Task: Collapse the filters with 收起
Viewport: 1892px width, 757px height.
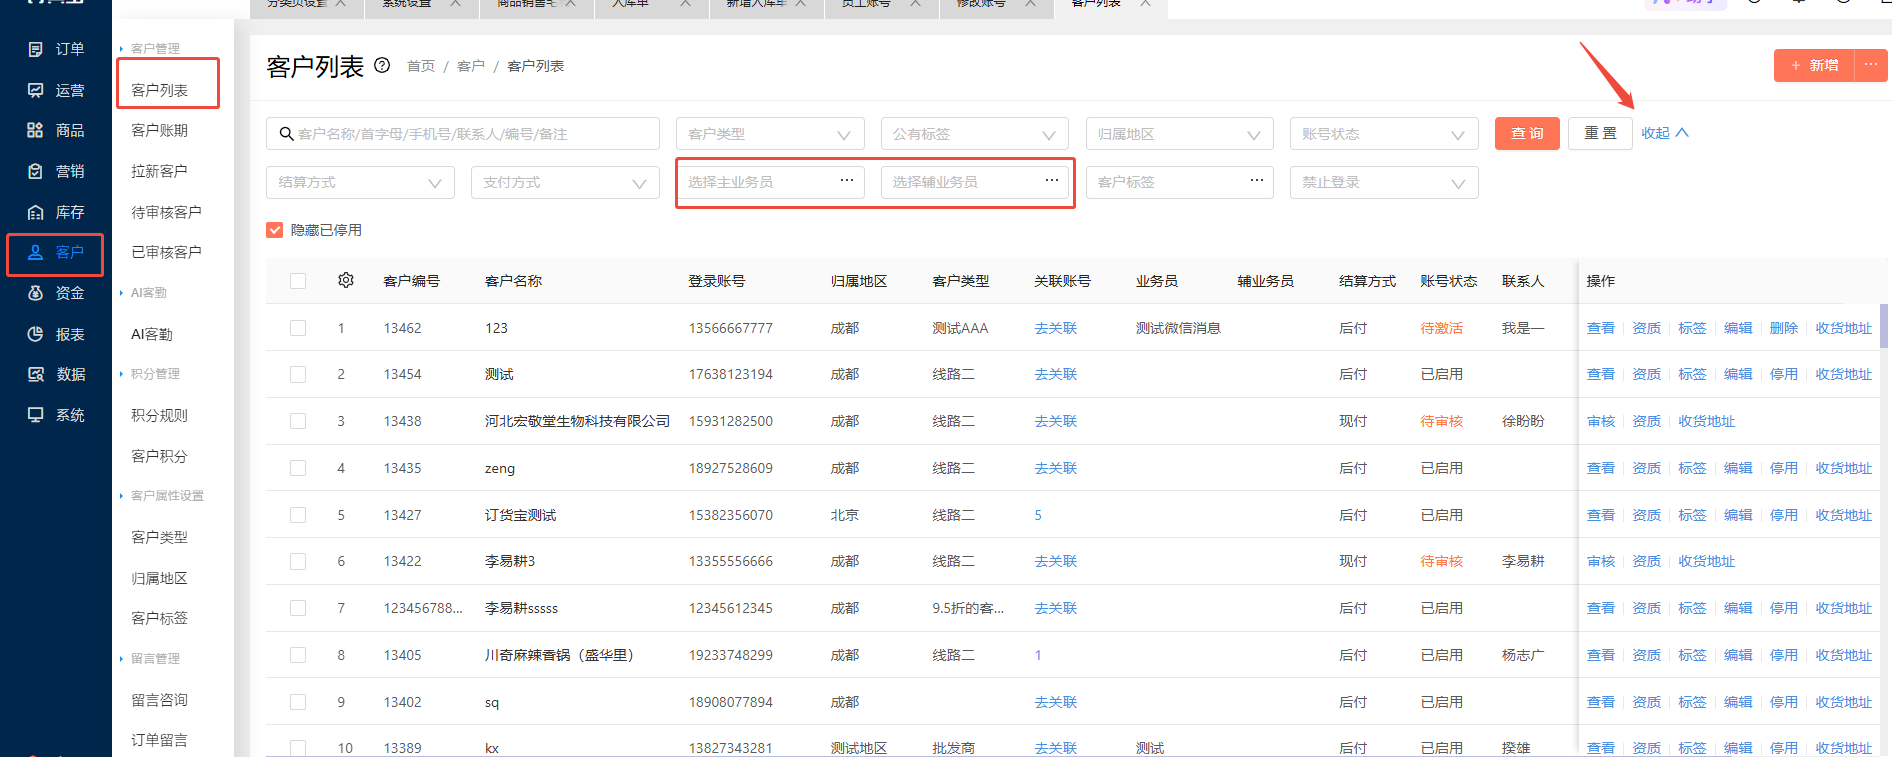Action: click(x=1665, y=133)
